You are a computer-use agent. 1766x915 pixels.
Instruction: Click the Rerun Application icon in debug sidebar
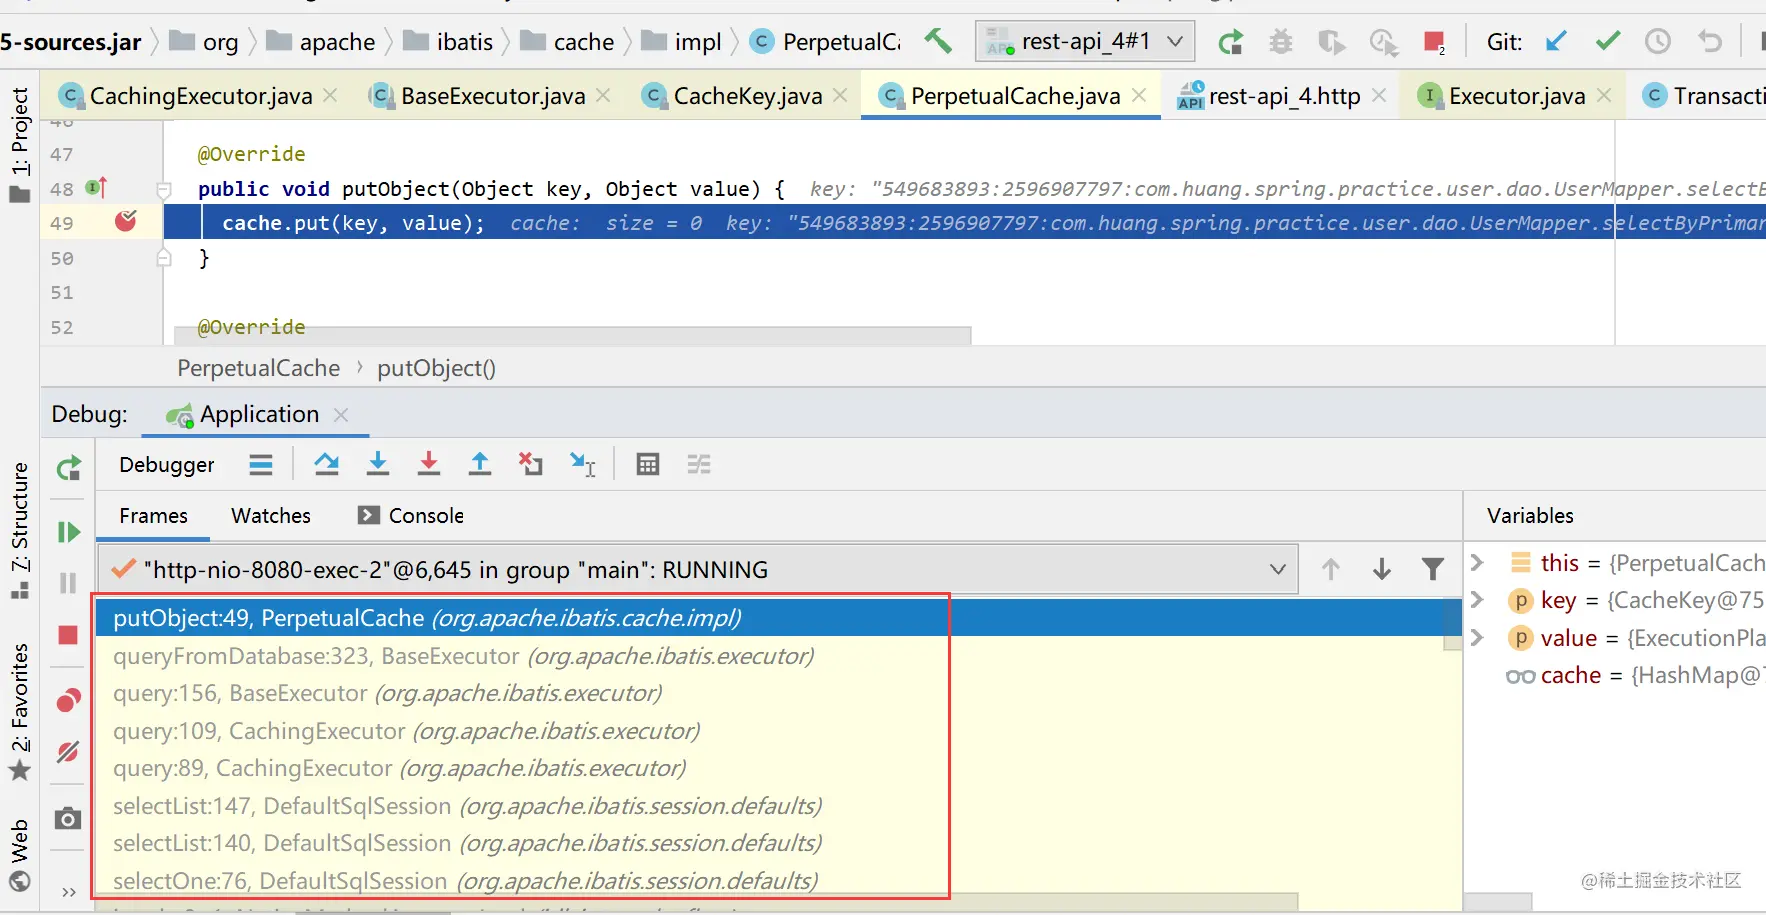pyautogui.click(x=68, y=468)
